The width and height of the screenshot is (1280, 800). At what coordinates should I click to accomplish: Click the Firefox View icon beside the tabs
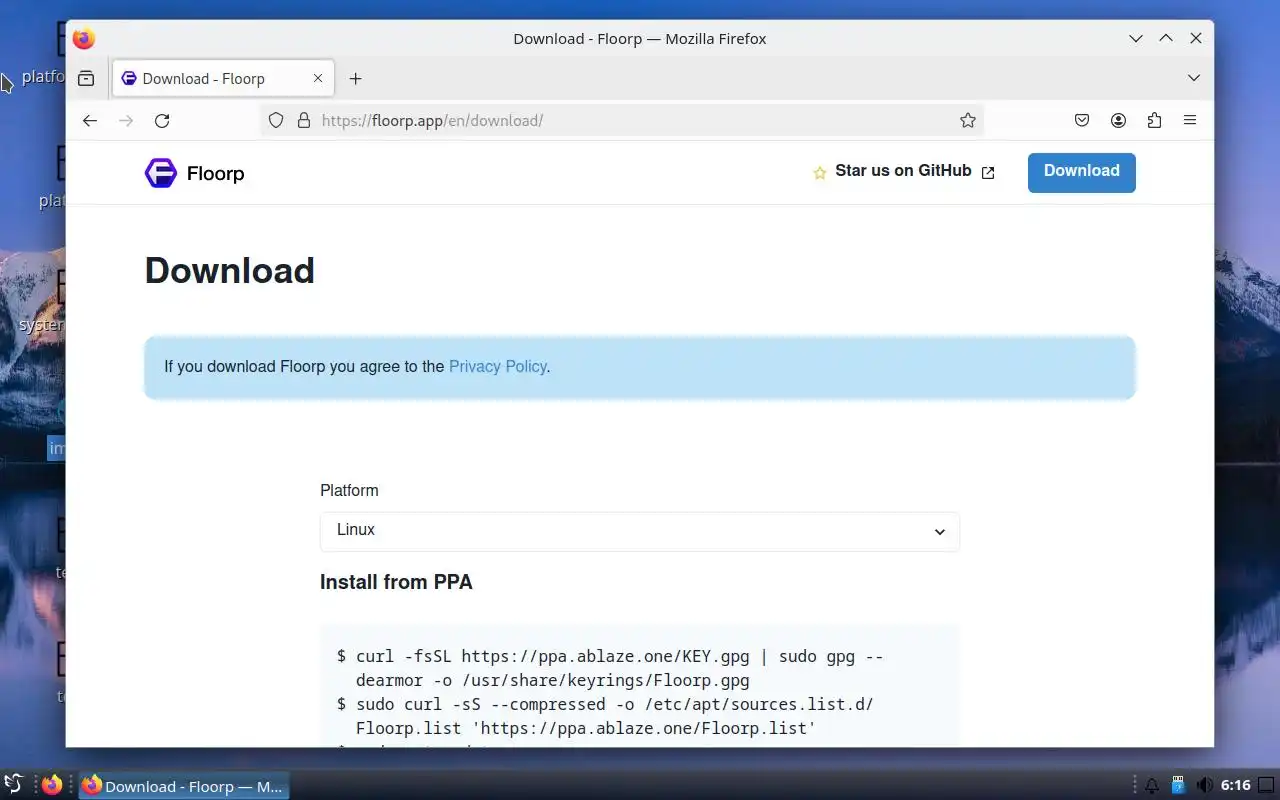(x=86, y=78)
